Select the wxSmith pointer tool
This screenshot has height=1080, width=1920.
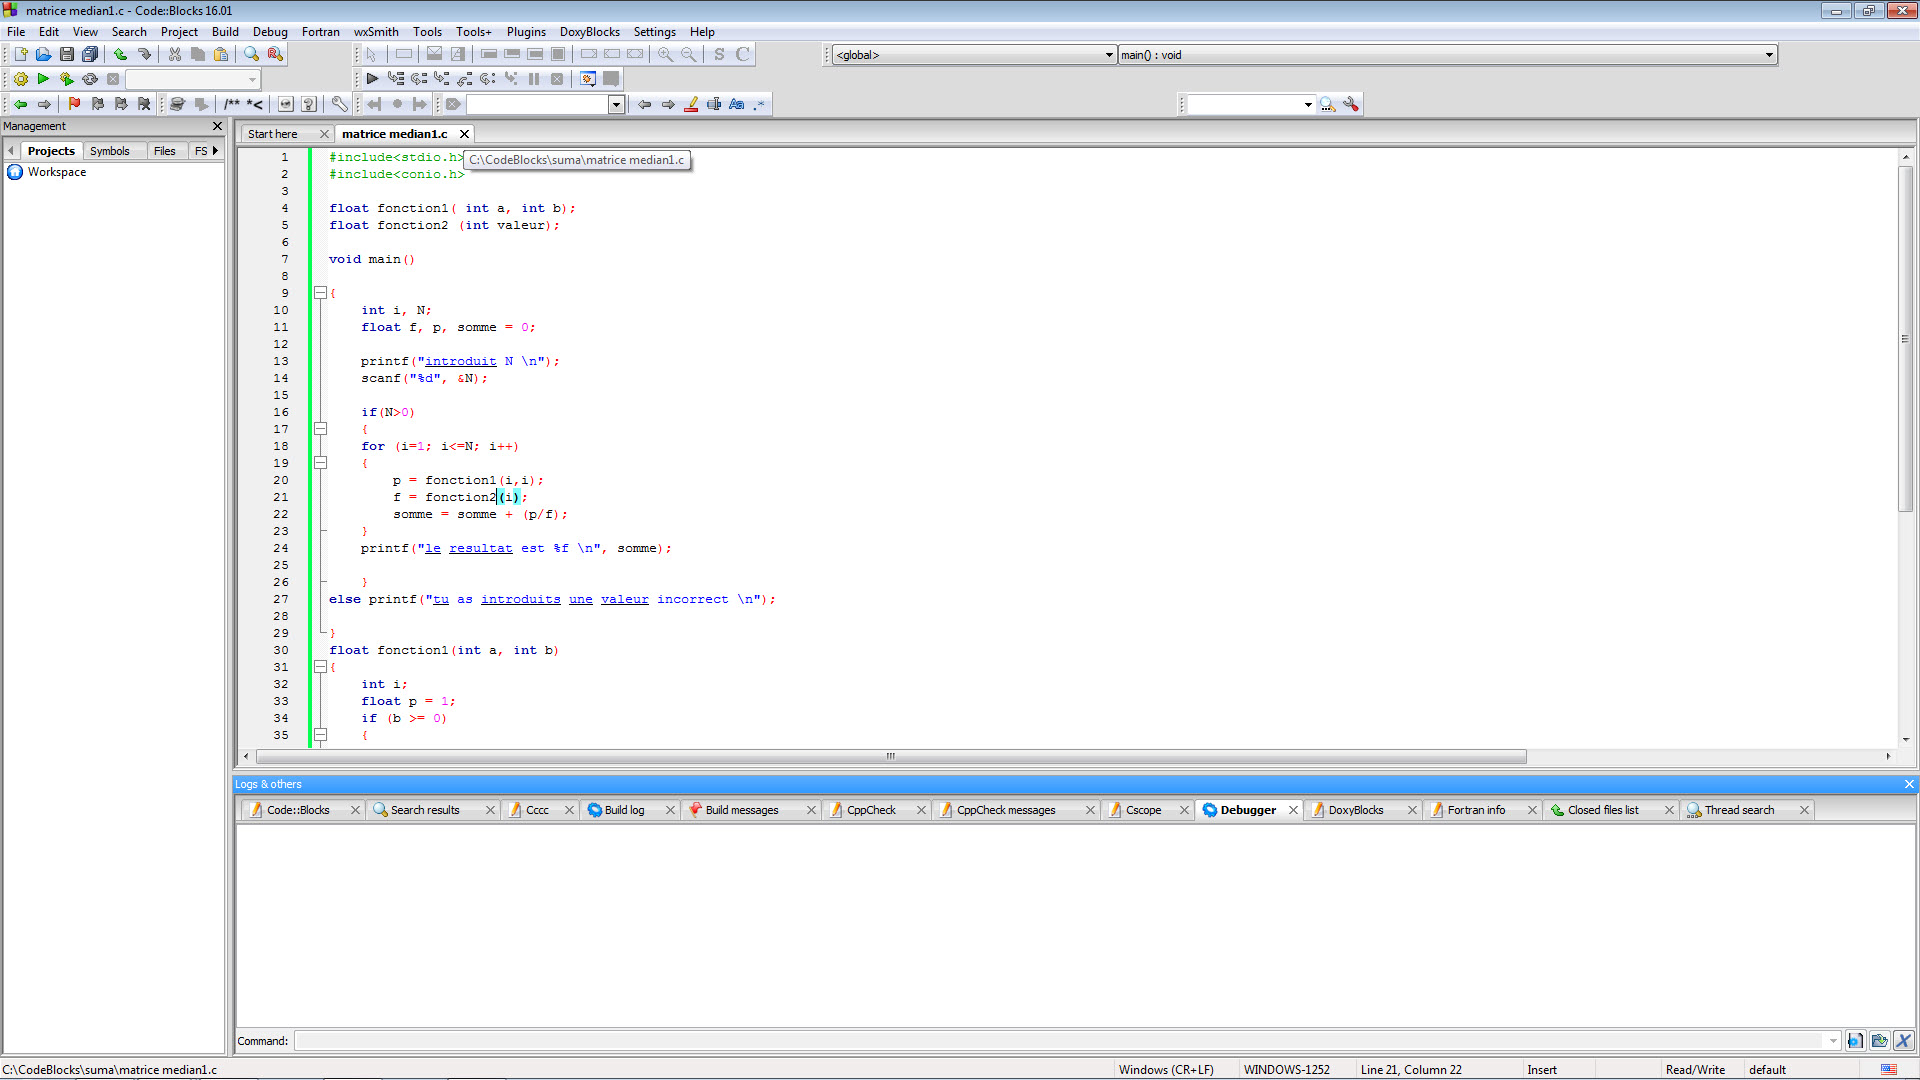point(371,54)
